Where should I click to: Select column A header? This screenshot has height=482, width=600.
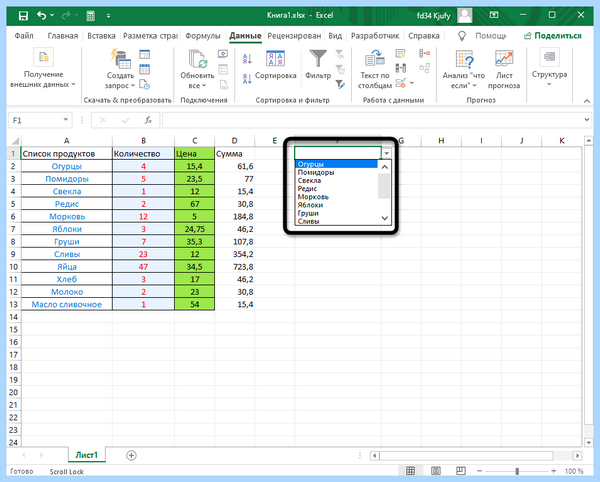pyautogui.click(x=67, y=140)
